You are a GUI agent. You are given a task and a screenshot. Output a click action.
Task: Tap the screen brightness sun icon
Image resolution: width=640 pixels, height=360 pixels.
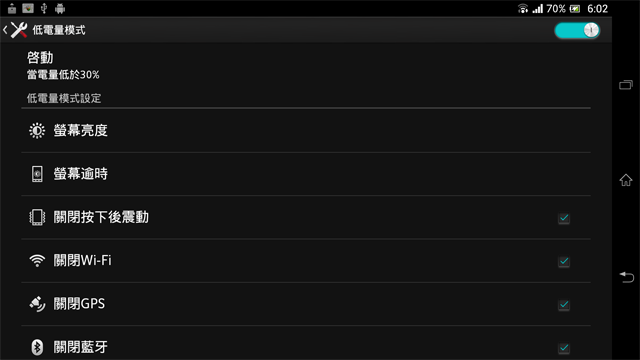pos(37,131)
